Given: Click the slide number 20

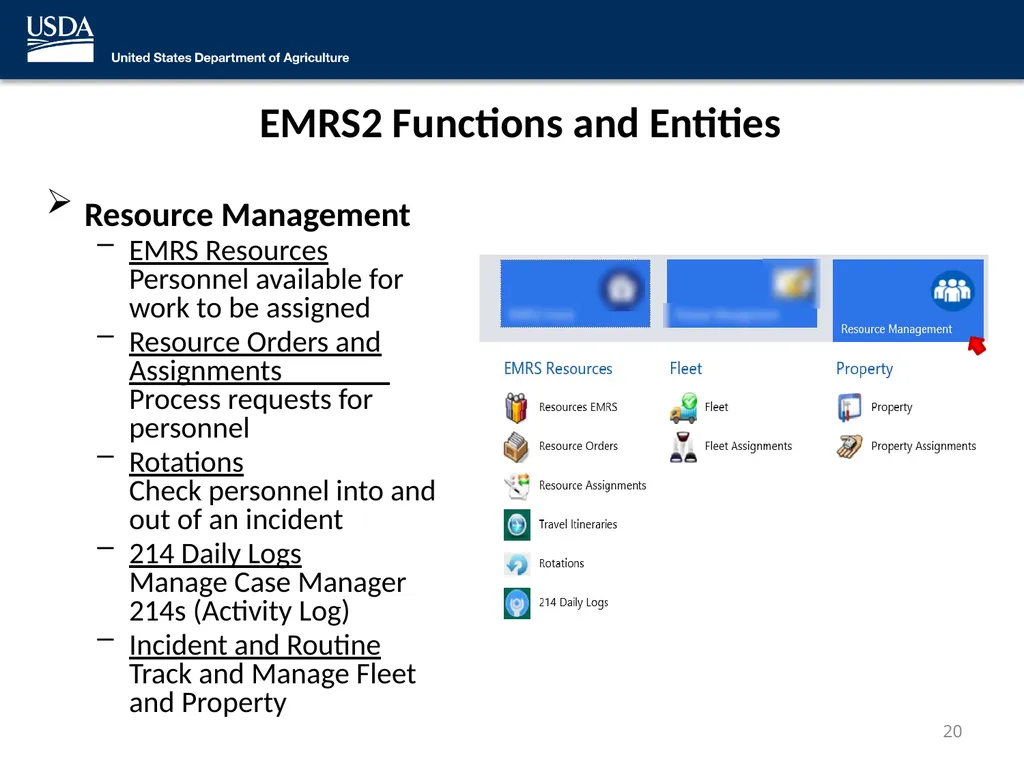Looking at the screenshot, I should (x=952, y=731).
